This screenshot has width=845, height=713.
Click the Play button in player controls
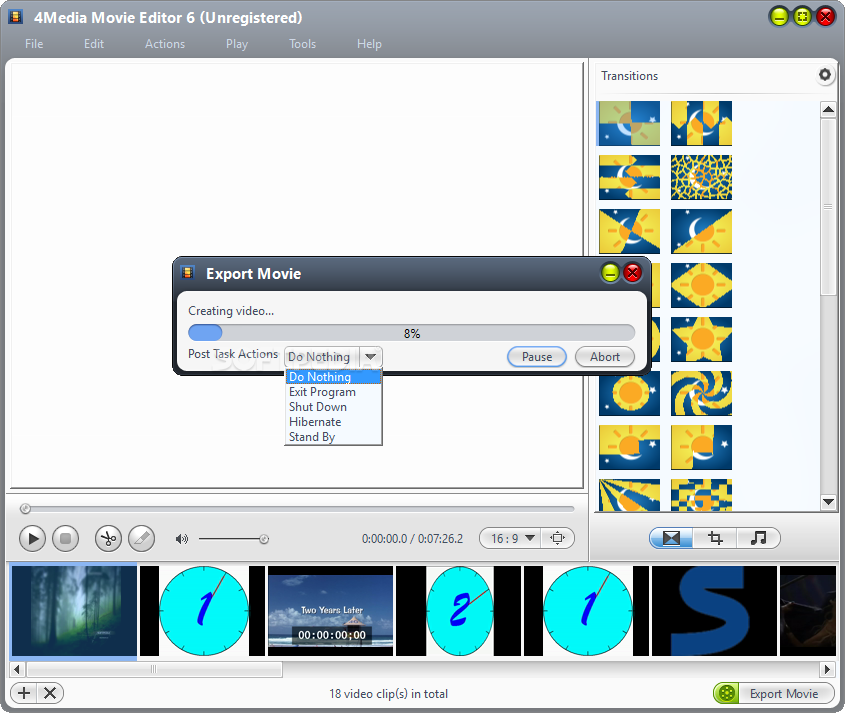(32, 538)
